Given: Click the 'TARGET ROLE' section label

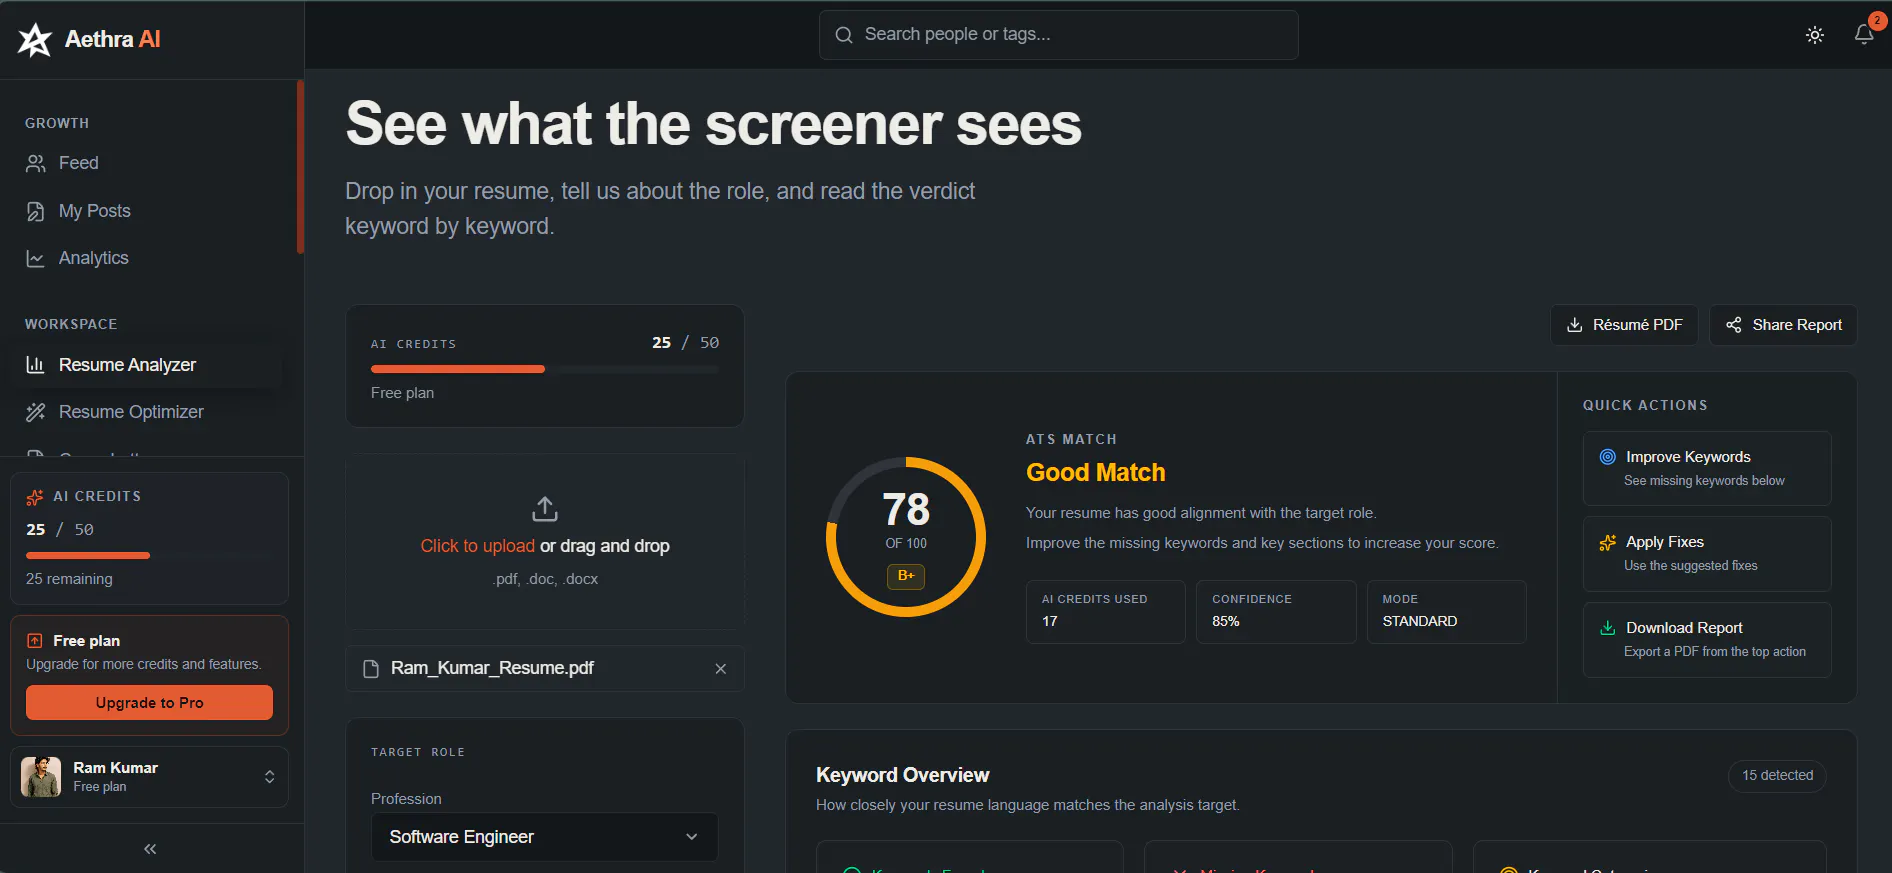Looking at the screenshot, I should [x=418, y=752].
